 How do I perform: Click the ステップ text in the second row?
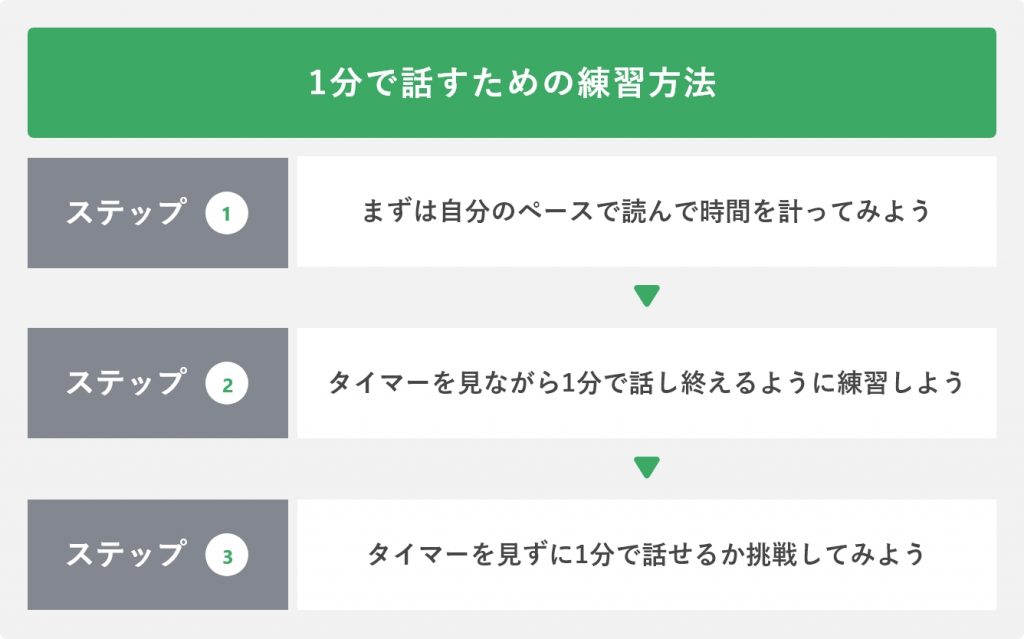(x=127, y=382)
